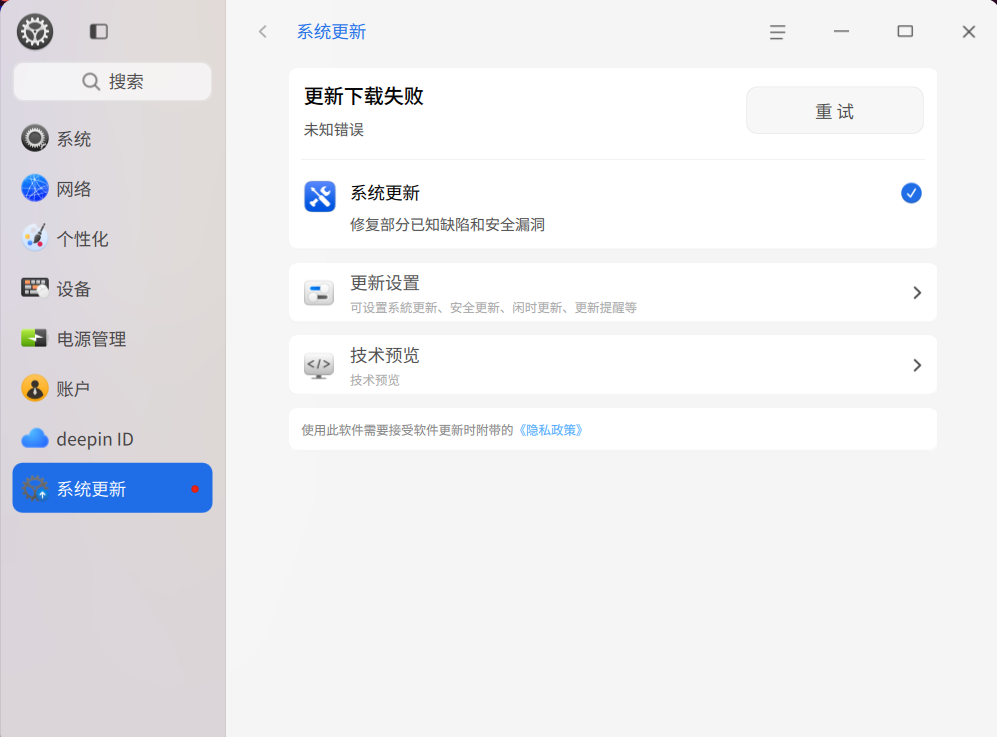997x737 pixels.
Task: Close the Control Center window
Action: pos(968,31)
